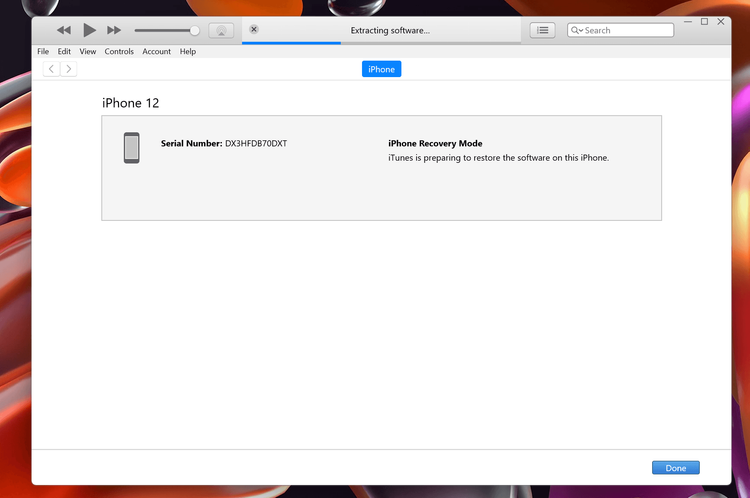Viewport: 750px width, 498px height.
Task: Open the Help menu
Action: point(188,51)
